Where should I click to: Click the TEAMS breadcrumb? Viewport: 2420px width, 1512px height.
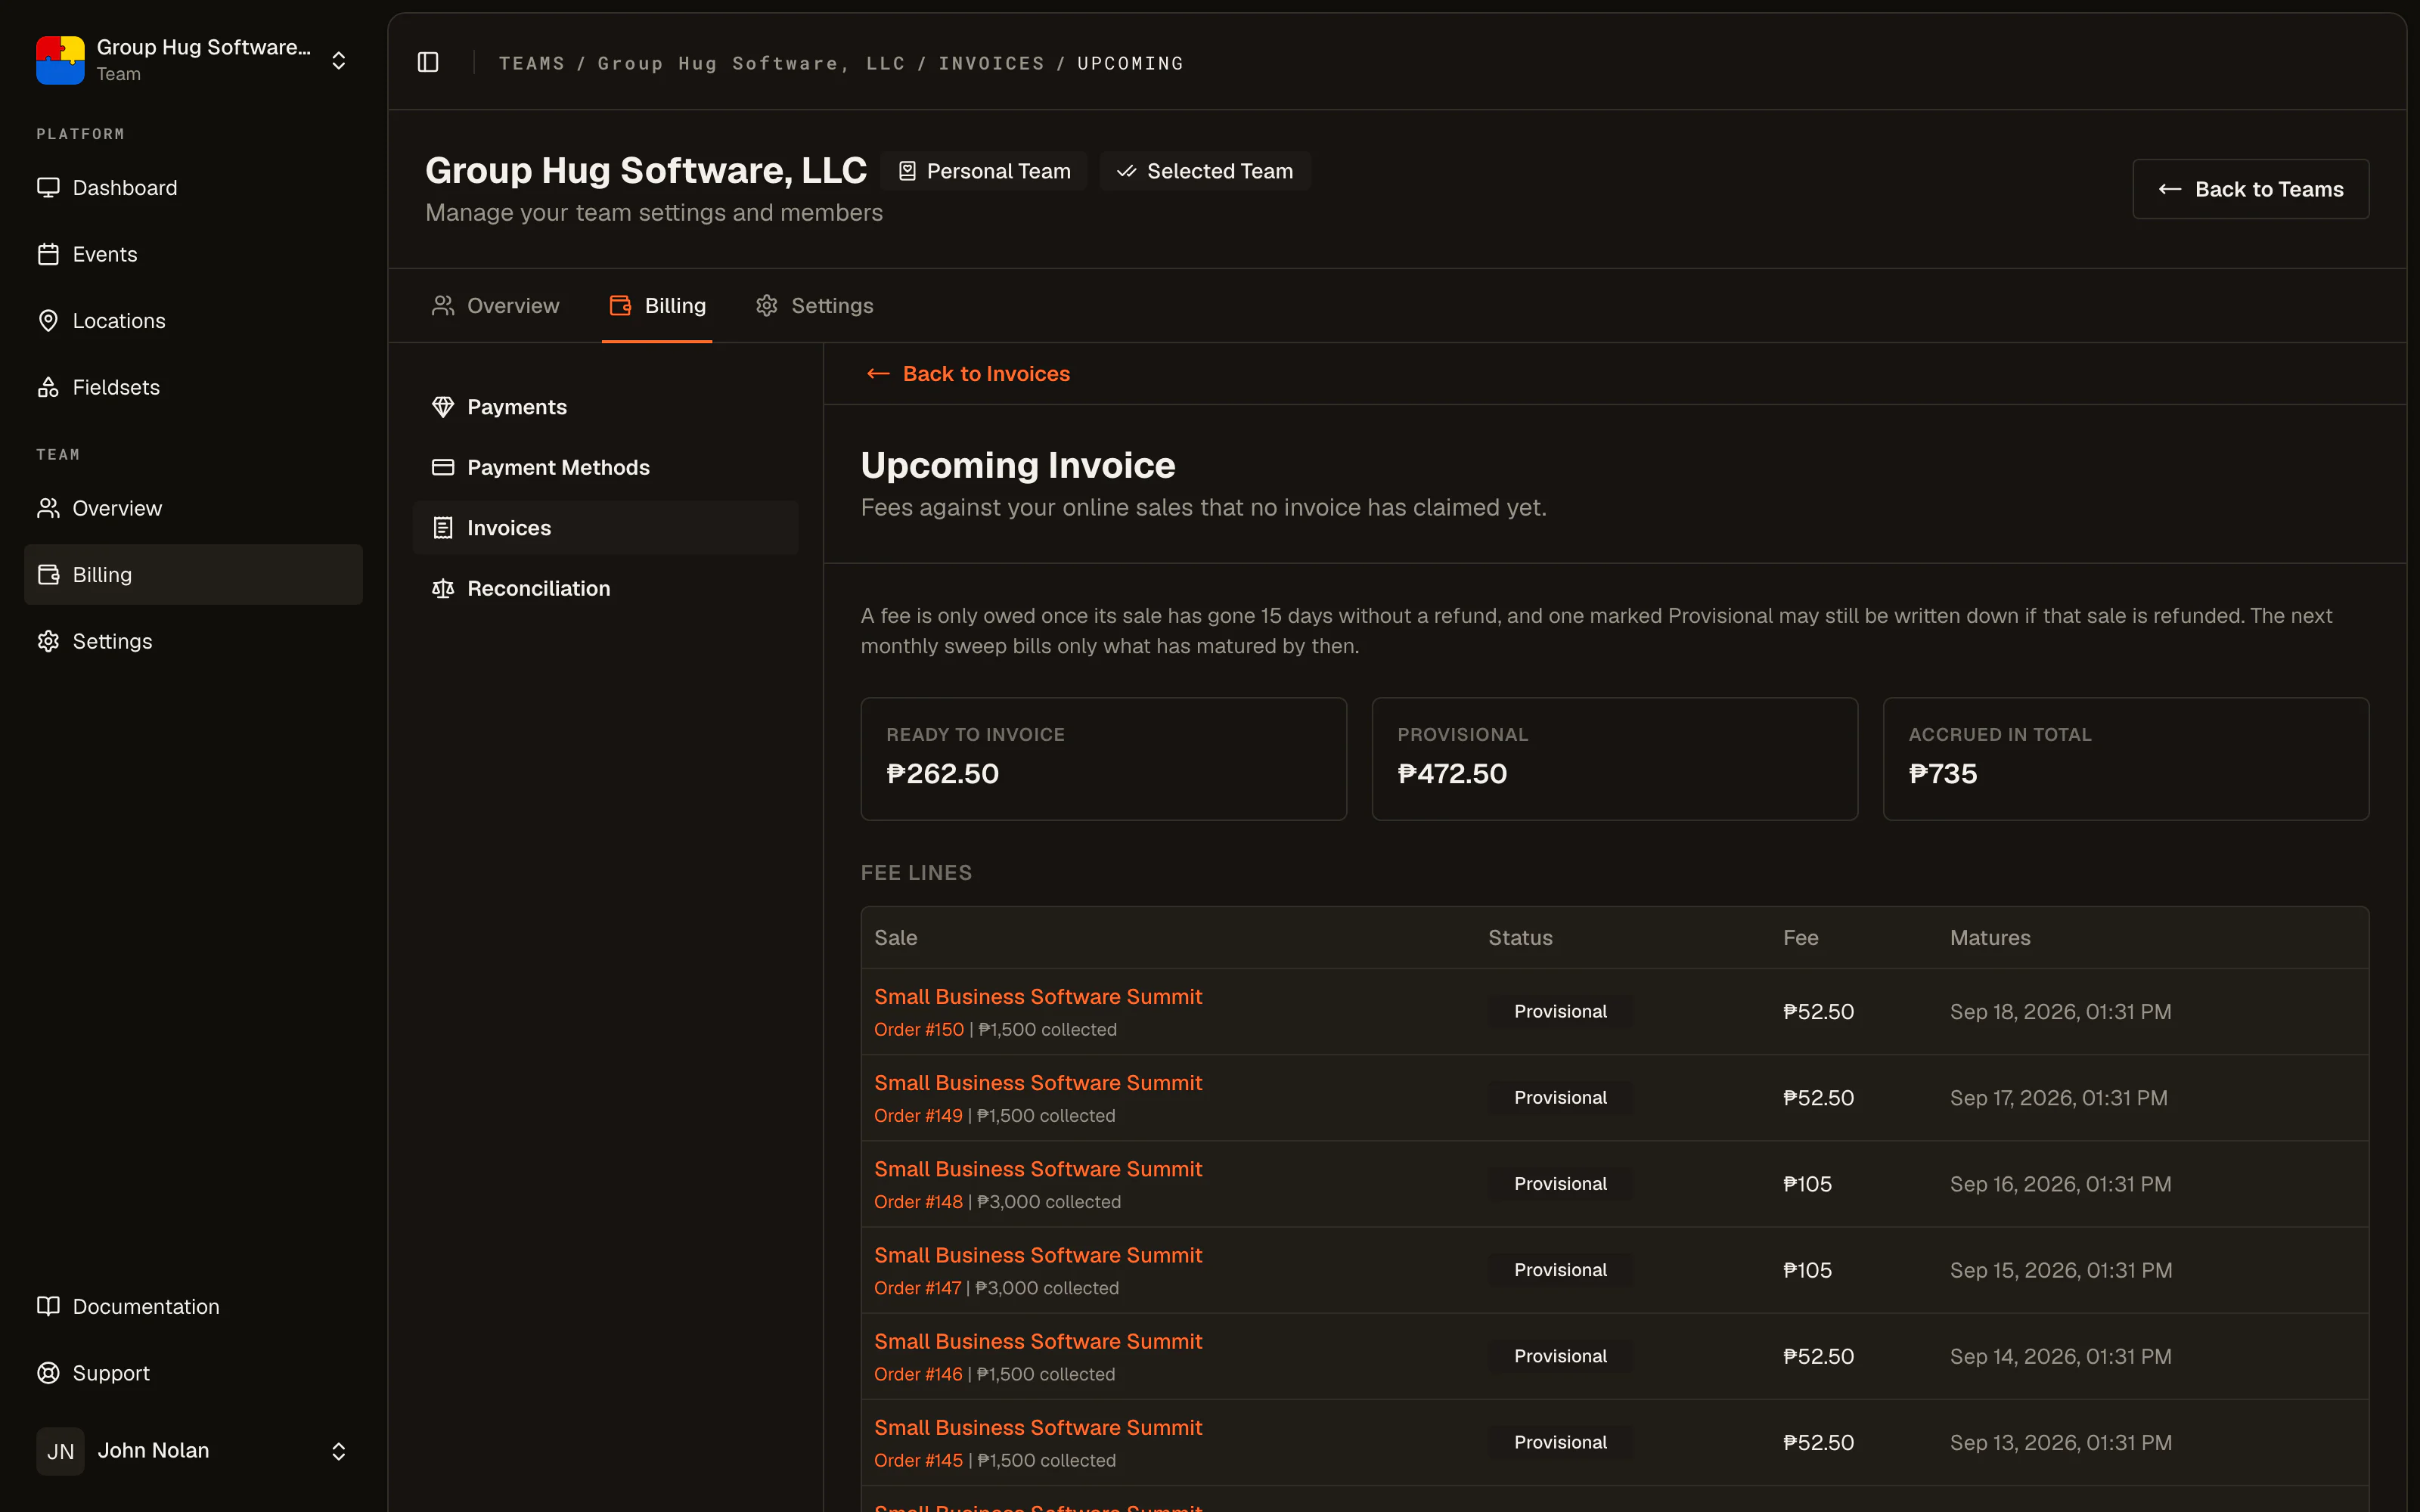(x=531, y=63)
